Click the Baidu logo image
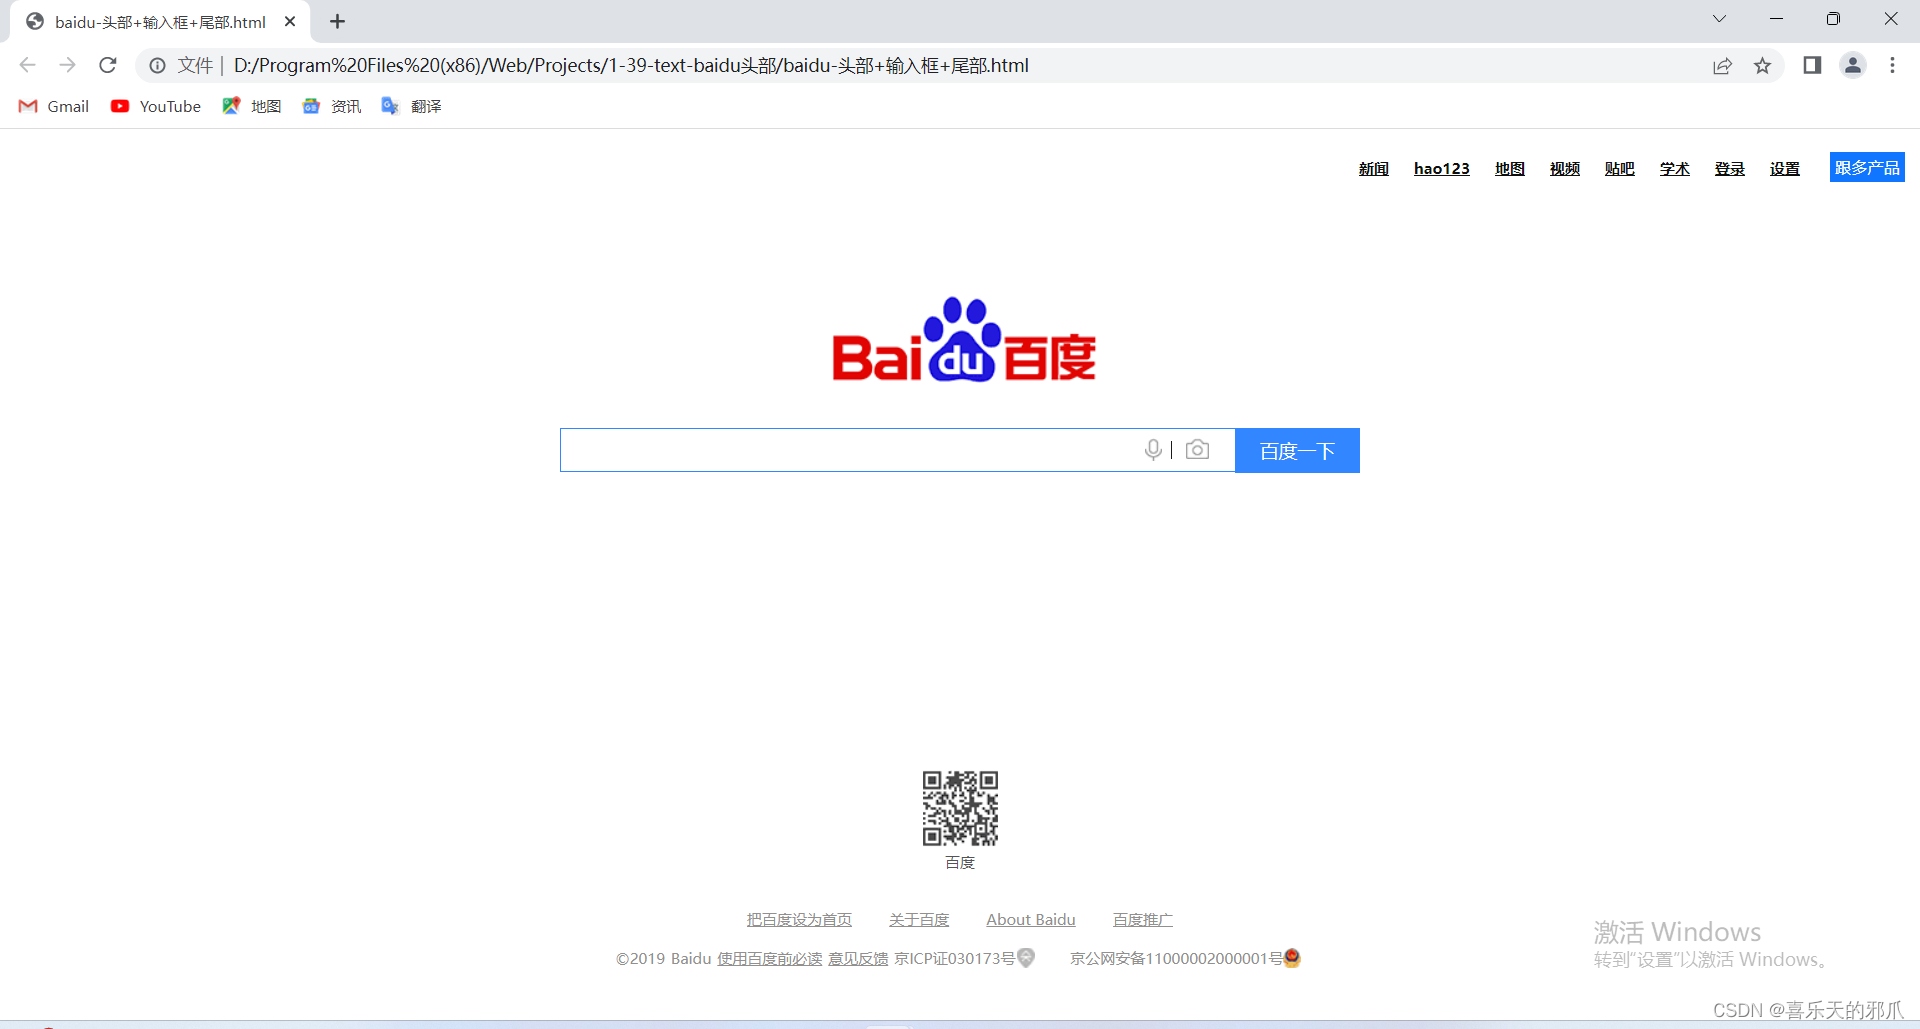This screenshot has height=1029, width=1920. 964,340
